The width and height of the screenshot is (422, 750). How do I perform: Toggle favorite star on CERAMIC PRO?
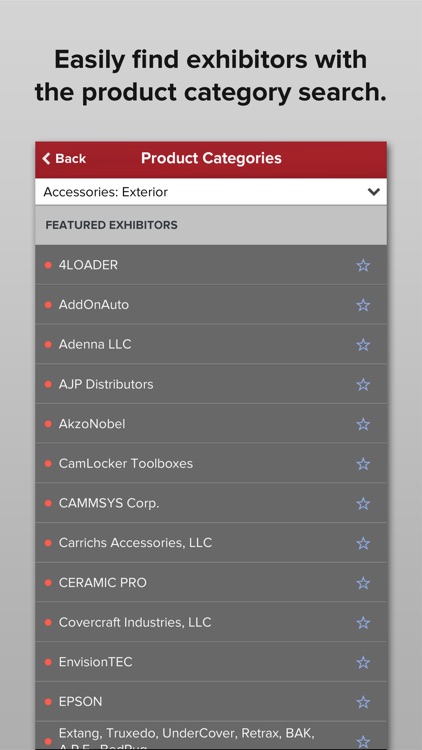[363, 583]
